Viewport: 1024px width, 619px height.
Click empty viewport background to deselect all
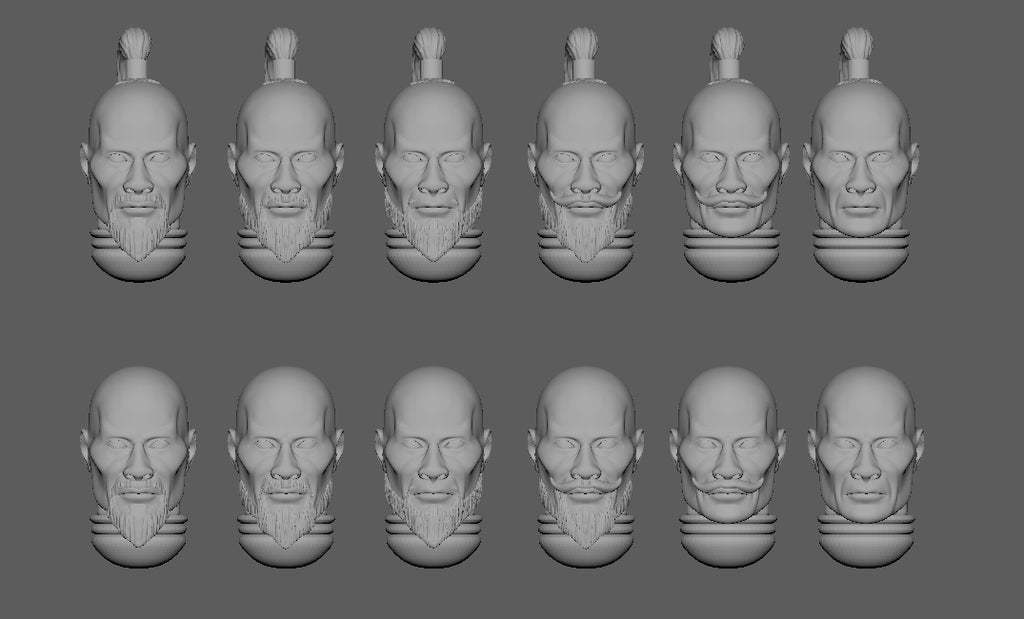[500, 325]
